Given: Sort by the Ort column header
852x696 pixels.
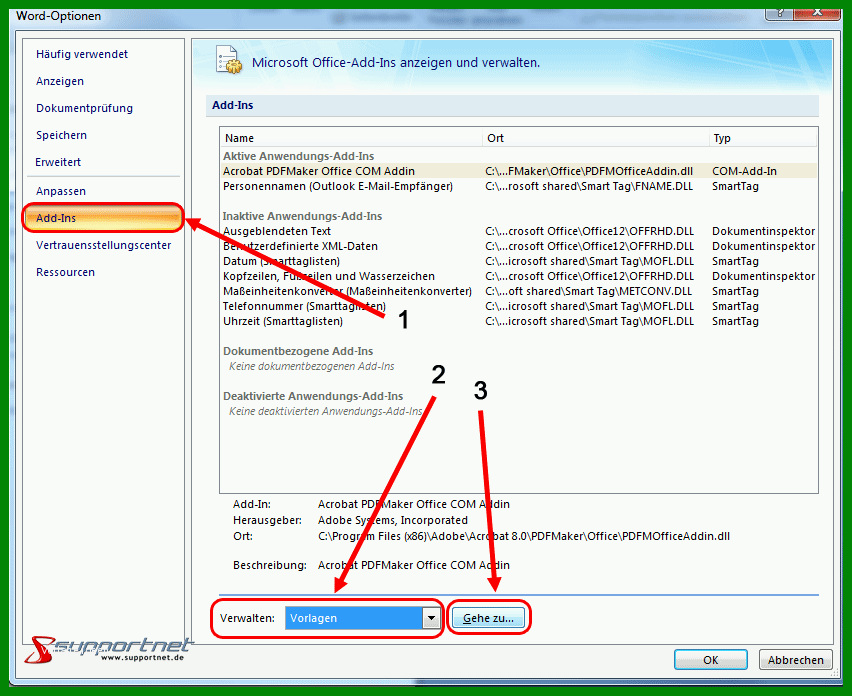Looking at the screenshot, I should [596, 138].
